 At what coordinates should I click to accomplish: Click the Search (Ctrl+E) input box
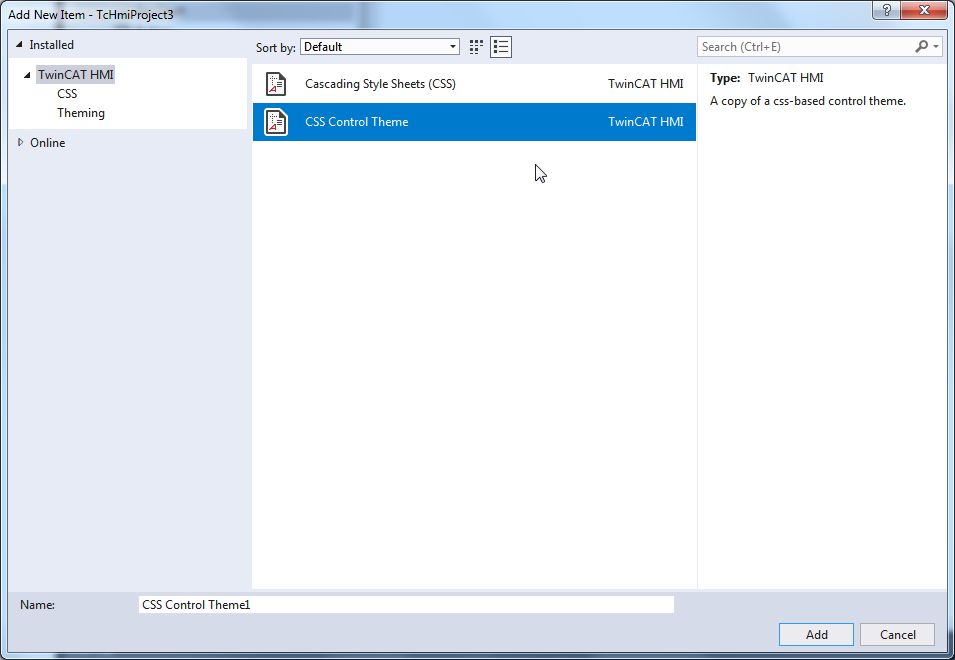click(x=805, y=47)
